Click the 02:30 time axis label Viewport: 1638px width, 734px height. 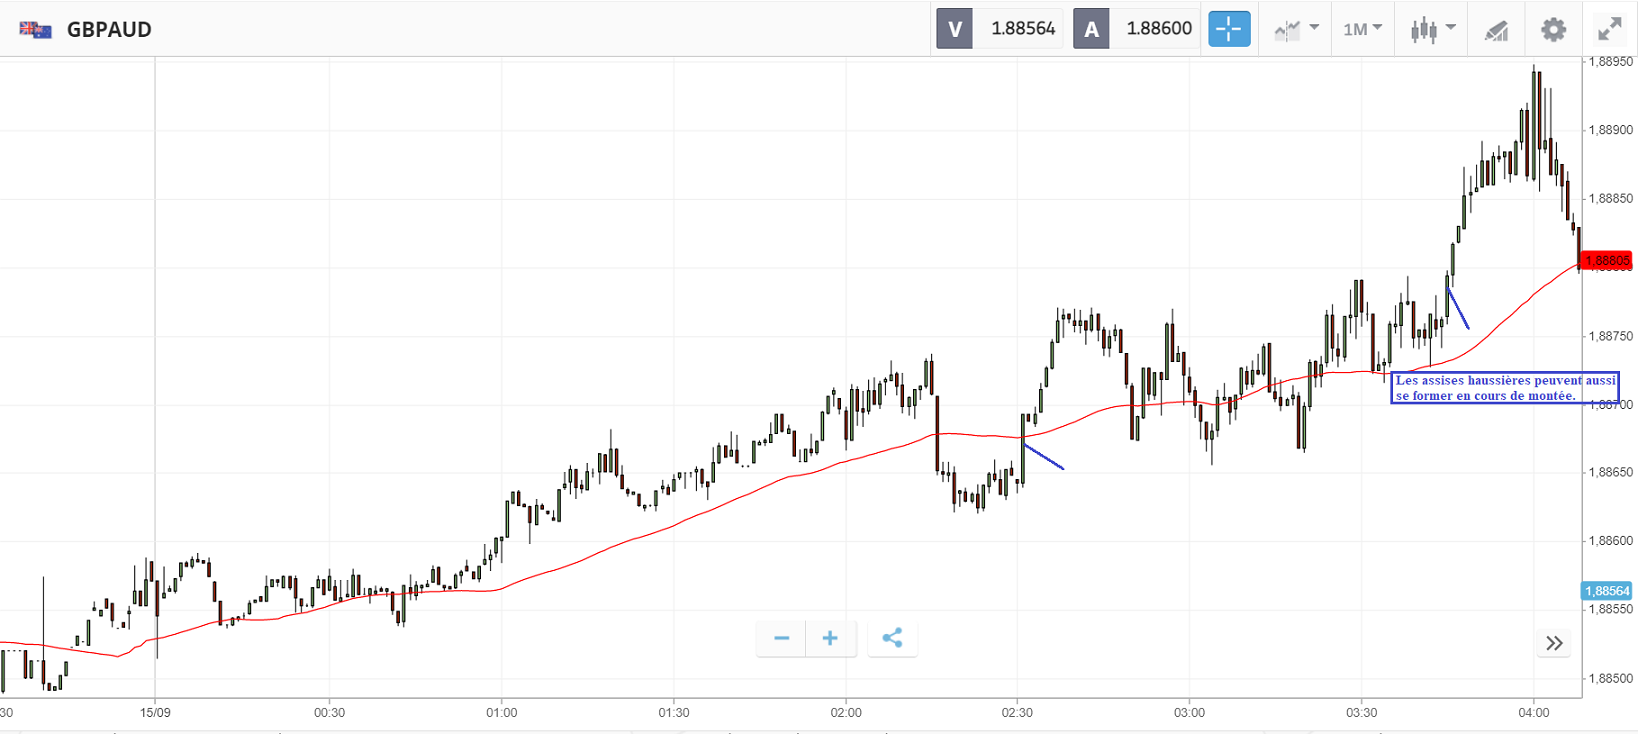click(1017, 713)
